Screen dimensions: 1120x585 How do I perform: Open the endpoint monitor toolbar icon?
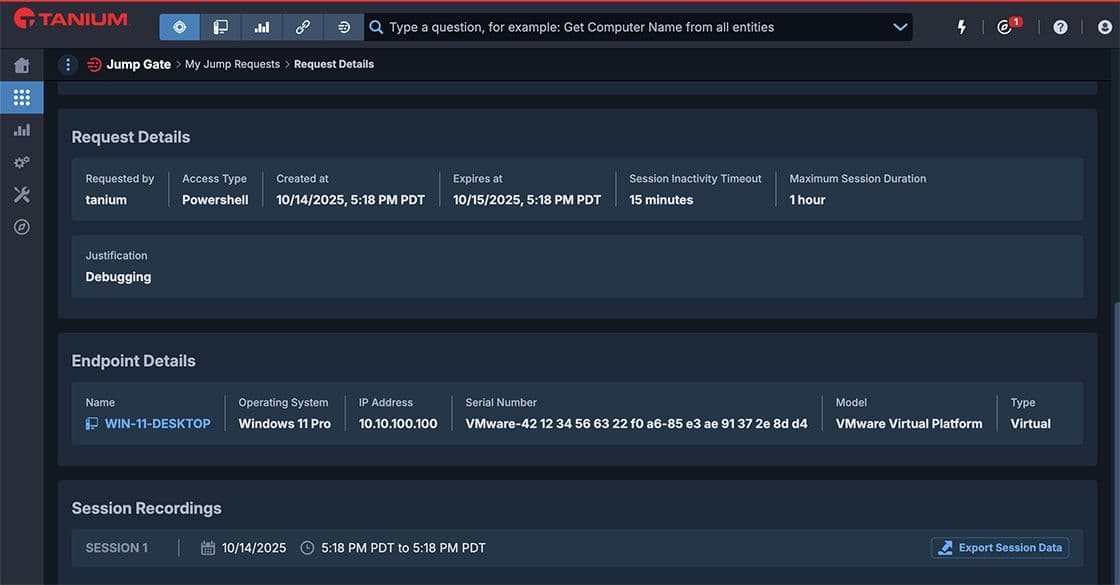(221, 27)
